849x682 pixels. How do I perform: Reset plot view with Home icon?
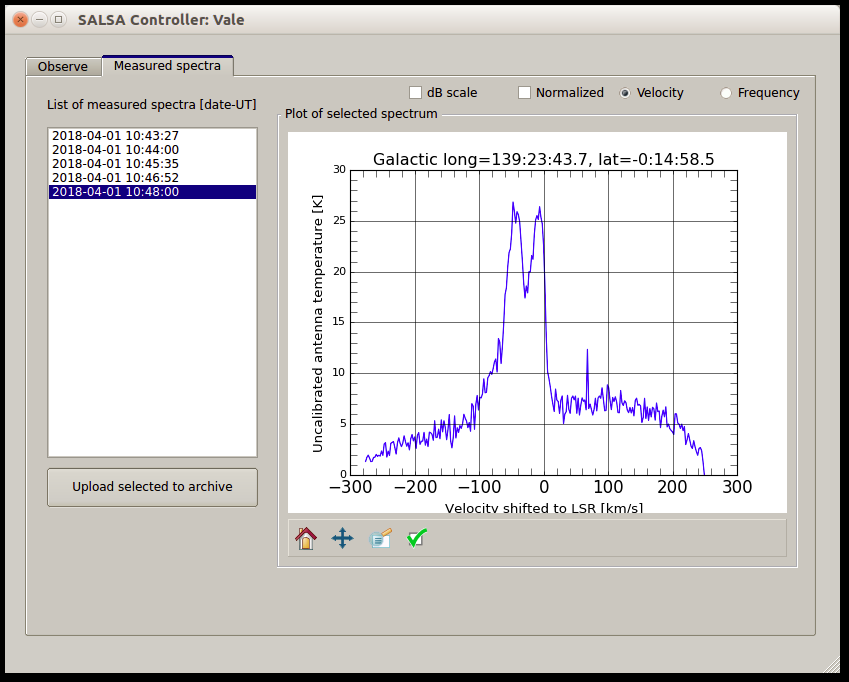pos(306,539)
